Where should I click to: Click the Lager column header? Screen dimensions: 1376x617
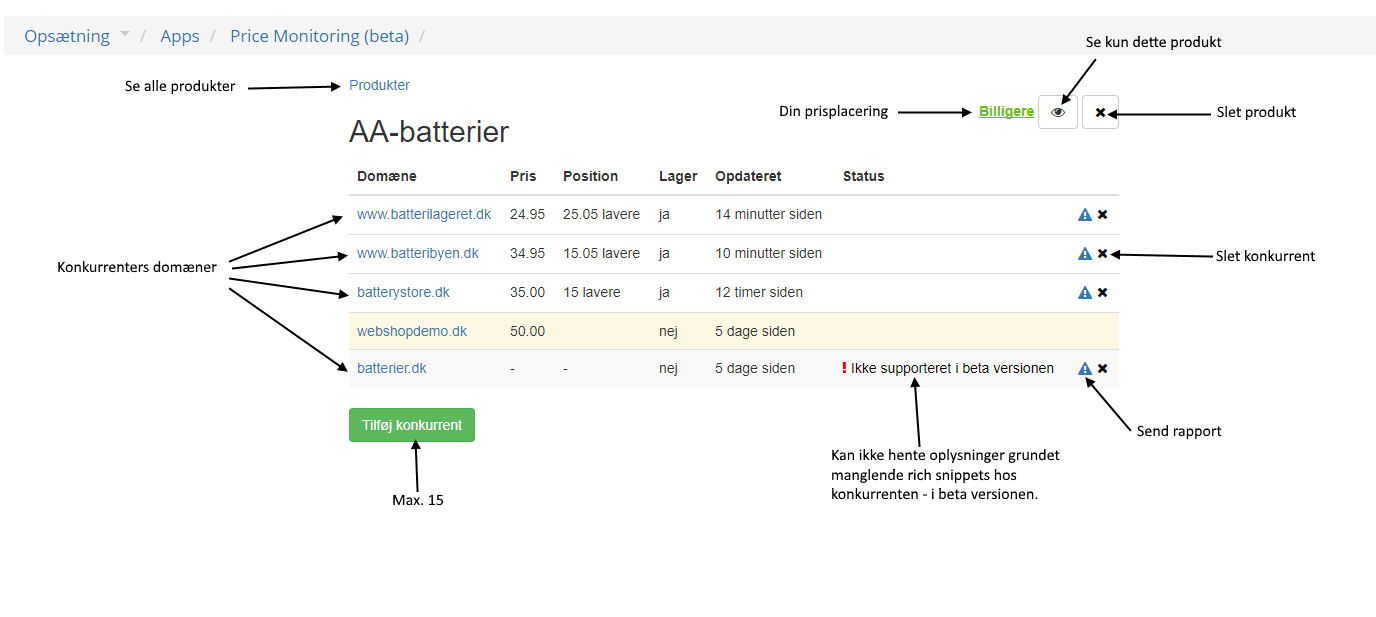coord(678,176)
